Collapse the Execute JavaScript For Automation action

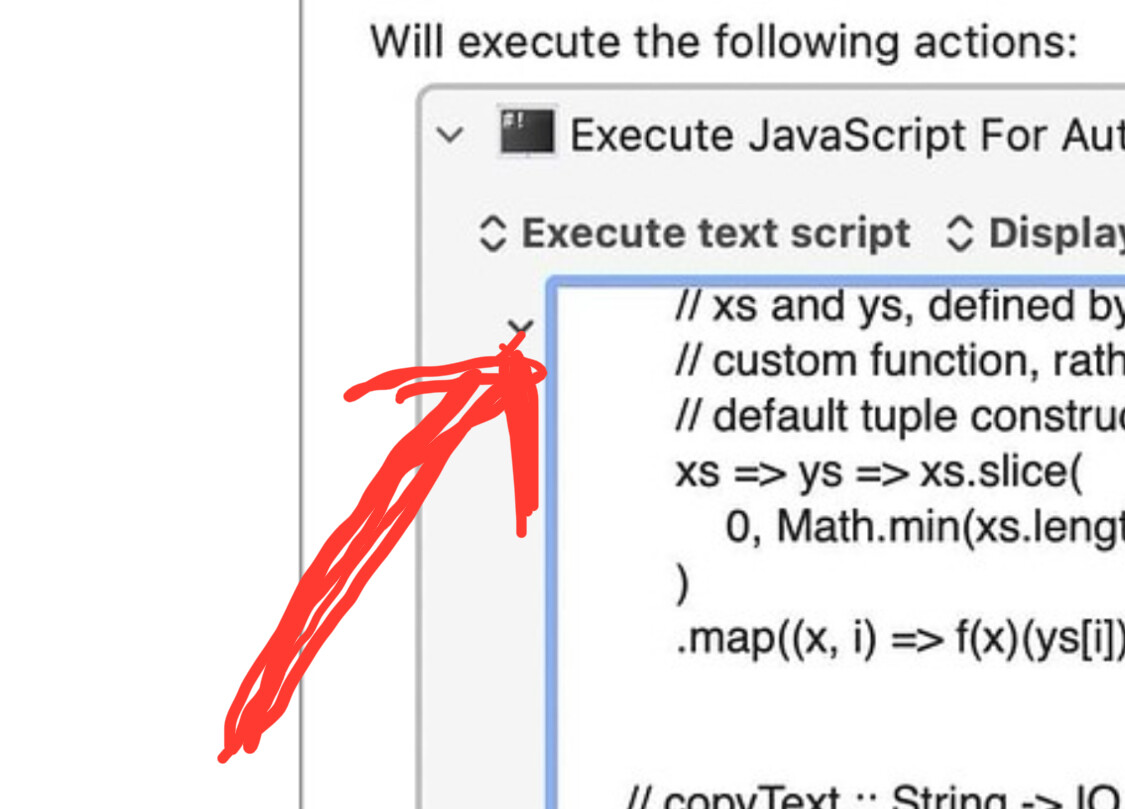[452, 135]
